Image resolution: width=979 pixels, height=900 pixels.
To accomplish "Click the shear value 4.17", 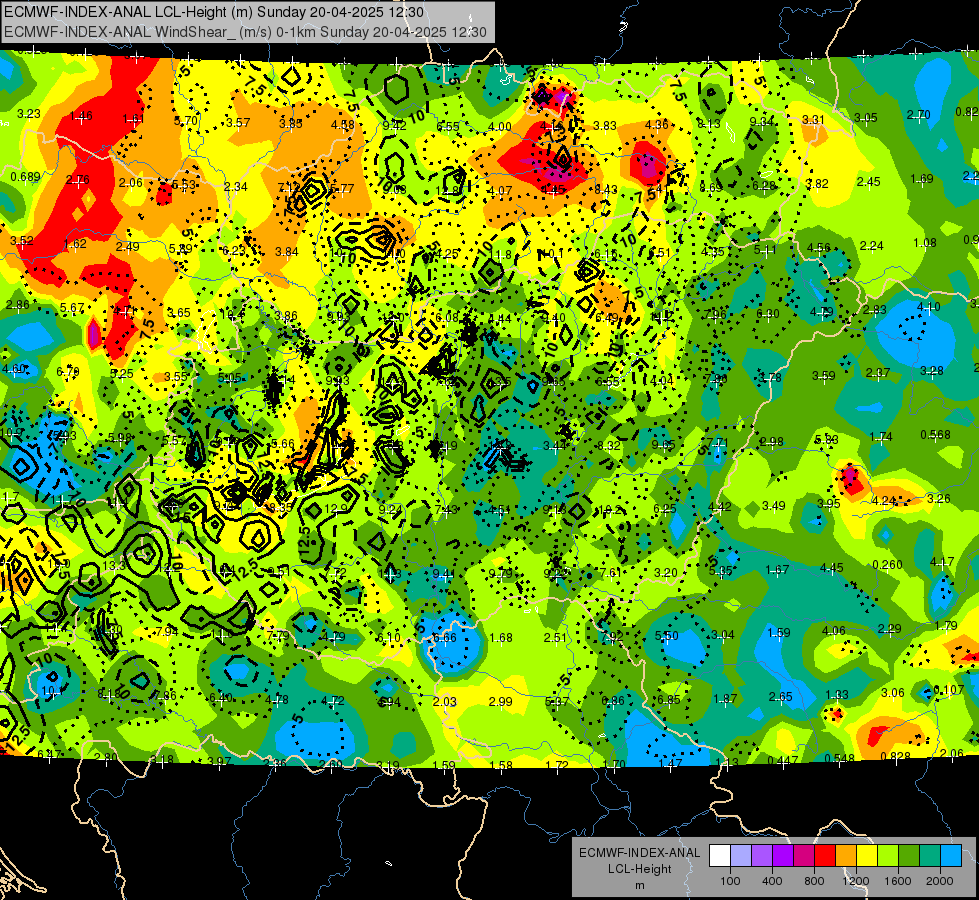I will coord(942,562).
